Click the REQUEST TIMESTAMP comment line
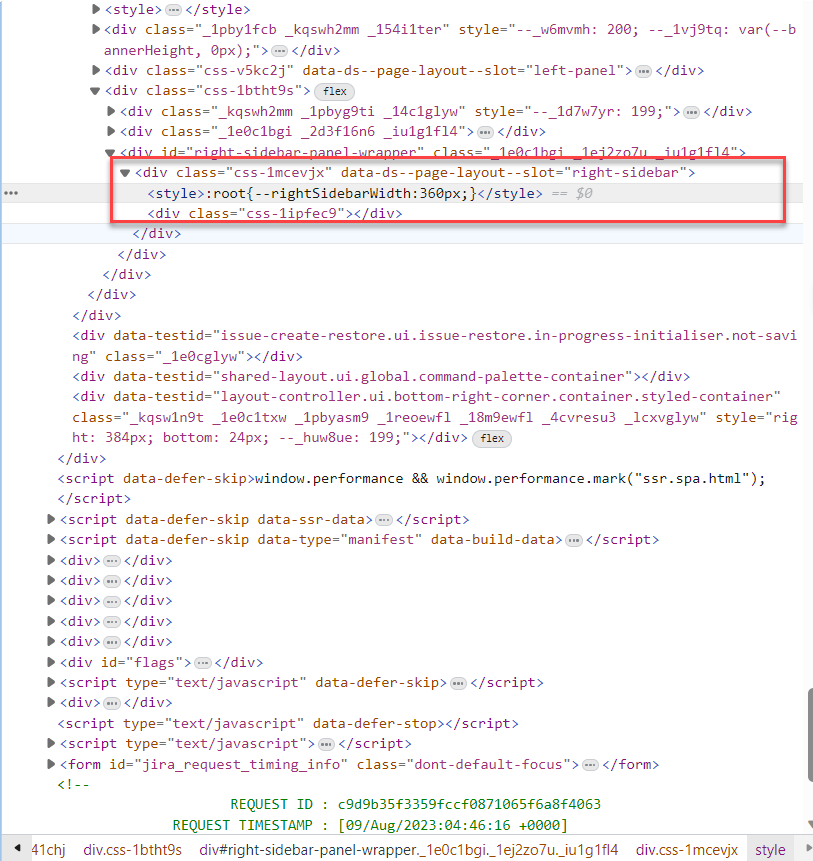813x861 pixels. pos(369,825)
